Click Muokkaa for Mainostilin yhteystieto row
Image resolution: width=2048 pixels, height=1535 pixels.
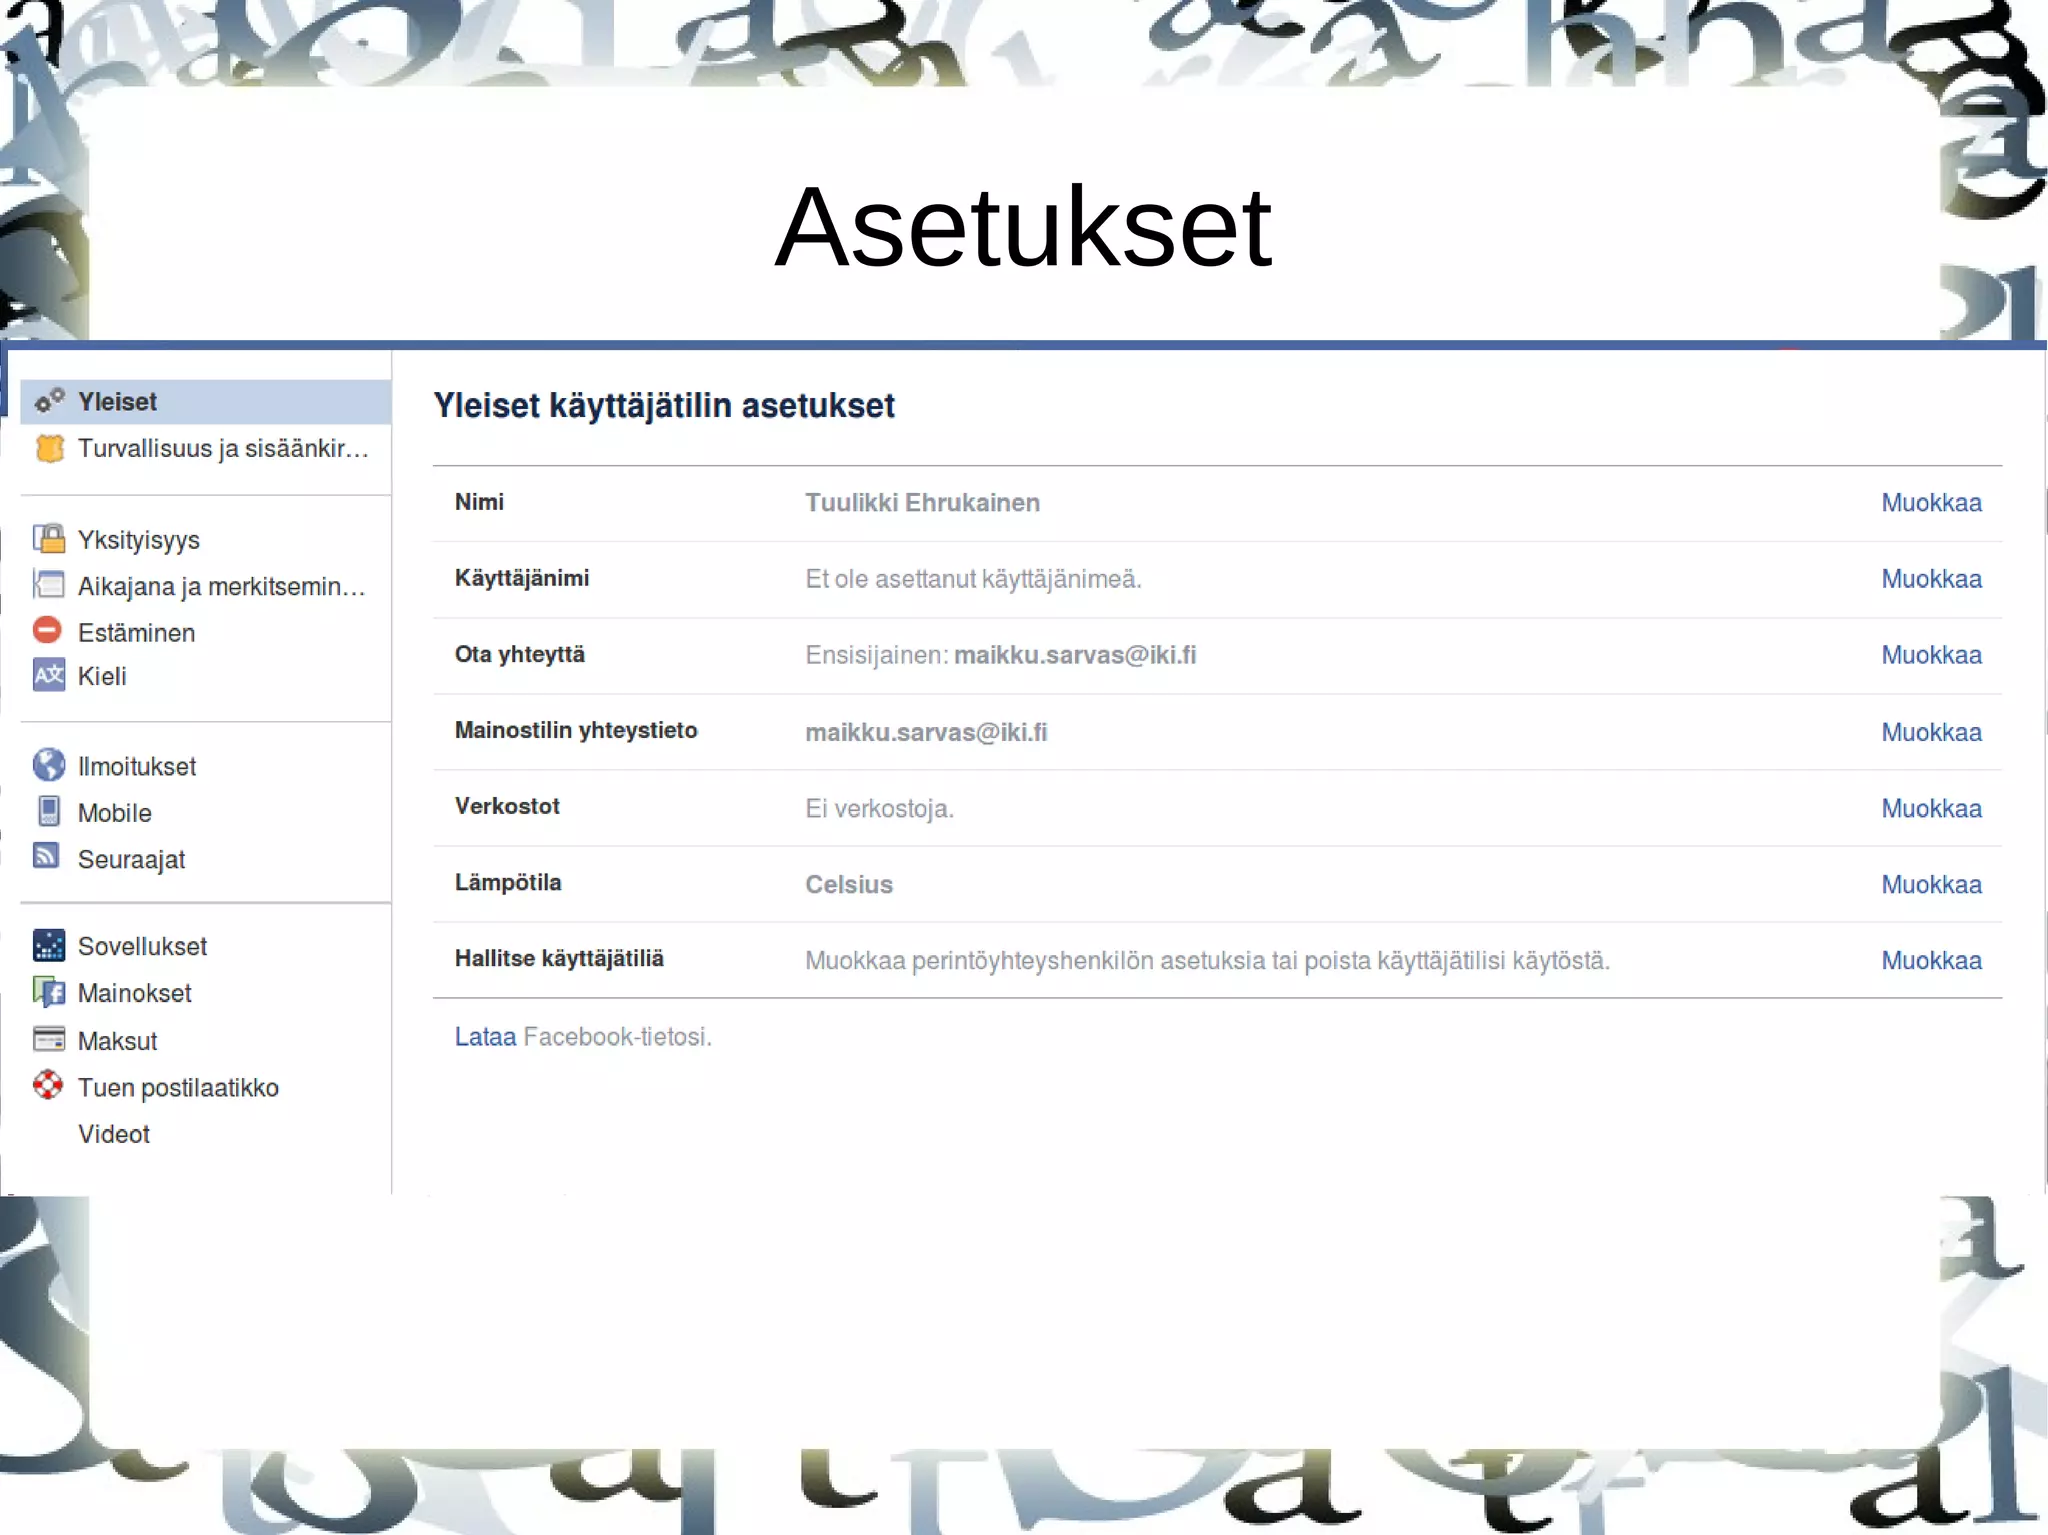pos(1931,731)
